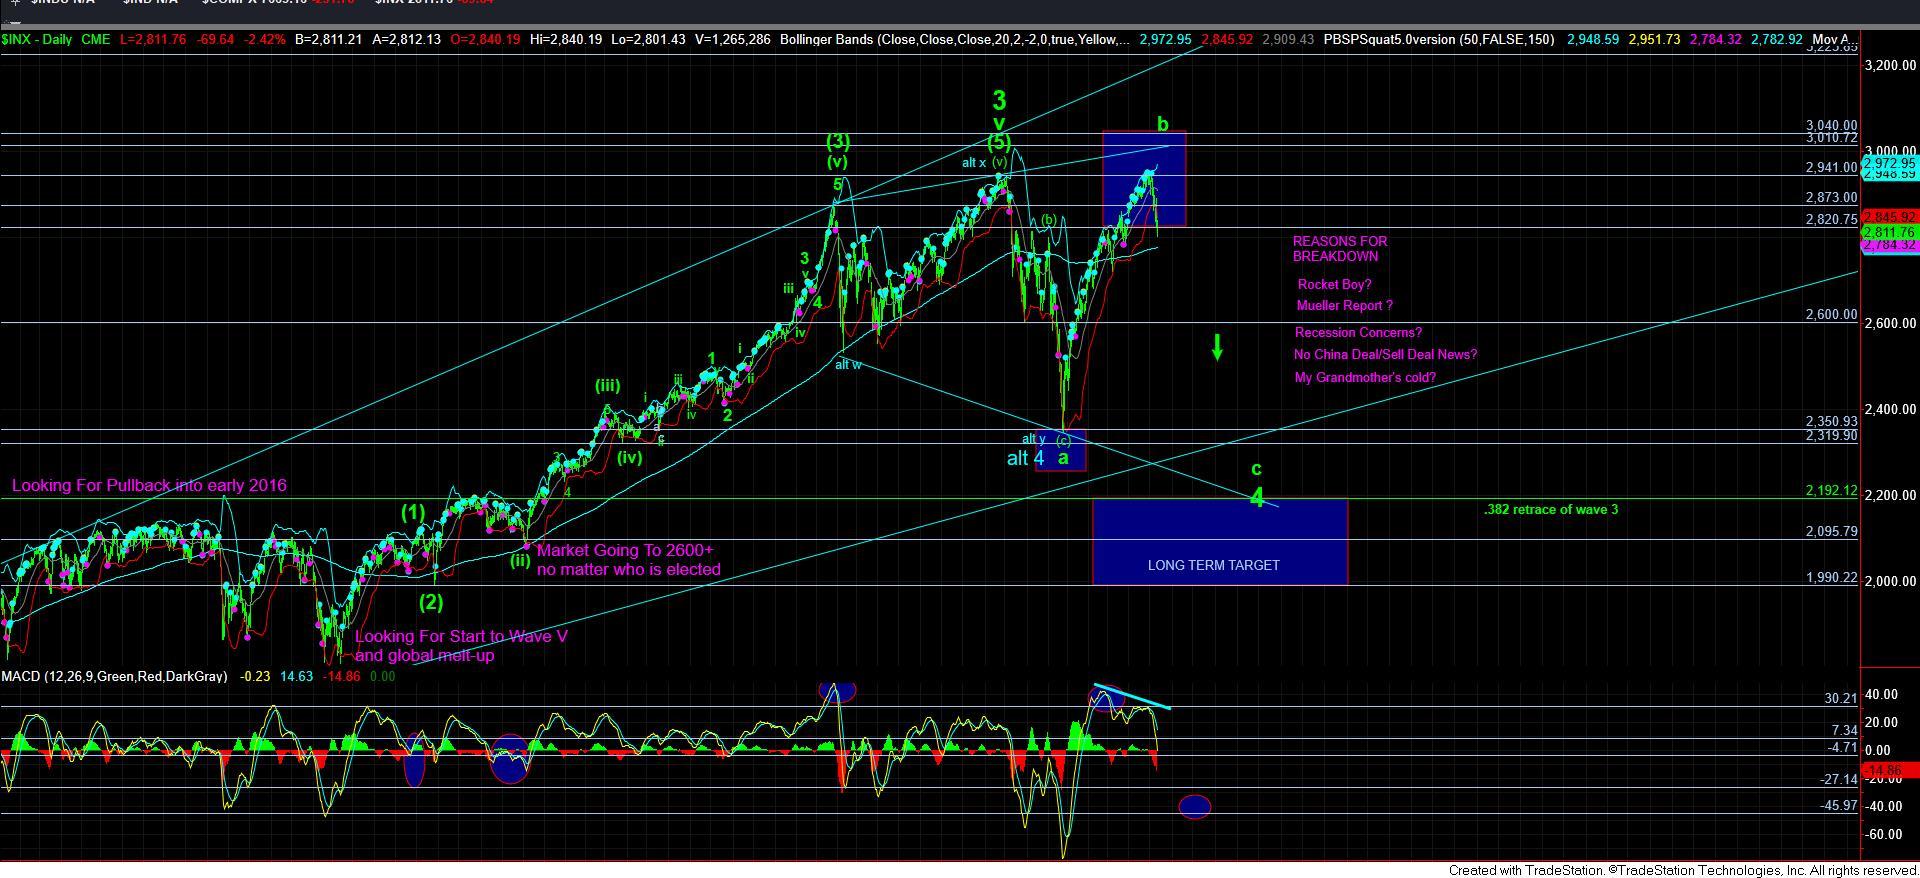Click the green wave 'b' label
This screenshot has width=1920, height=878.
click(x=1162, y=125)
